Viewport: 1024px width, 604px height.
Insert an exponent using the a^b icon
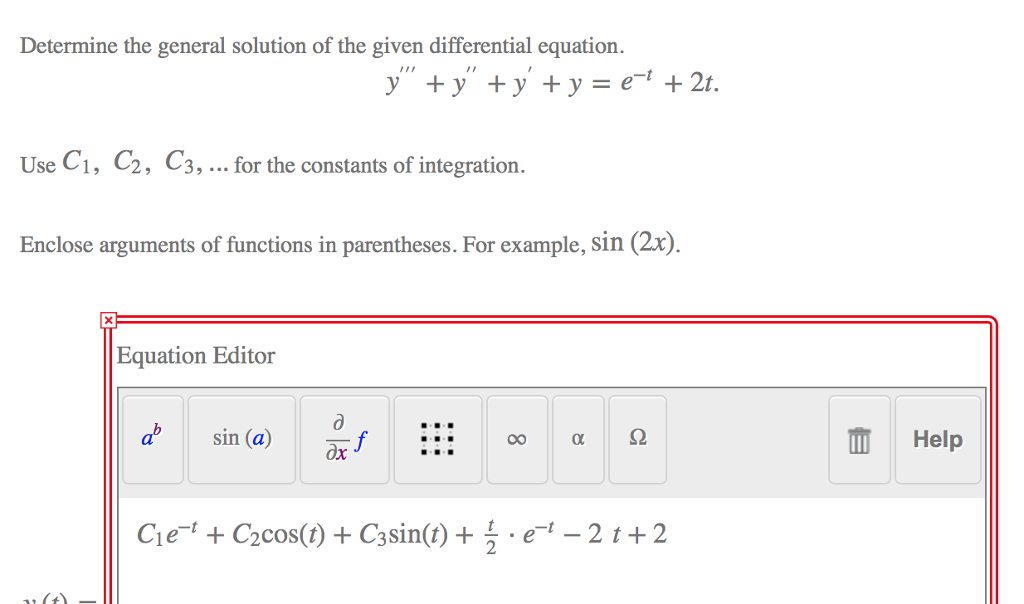[152, 438]
